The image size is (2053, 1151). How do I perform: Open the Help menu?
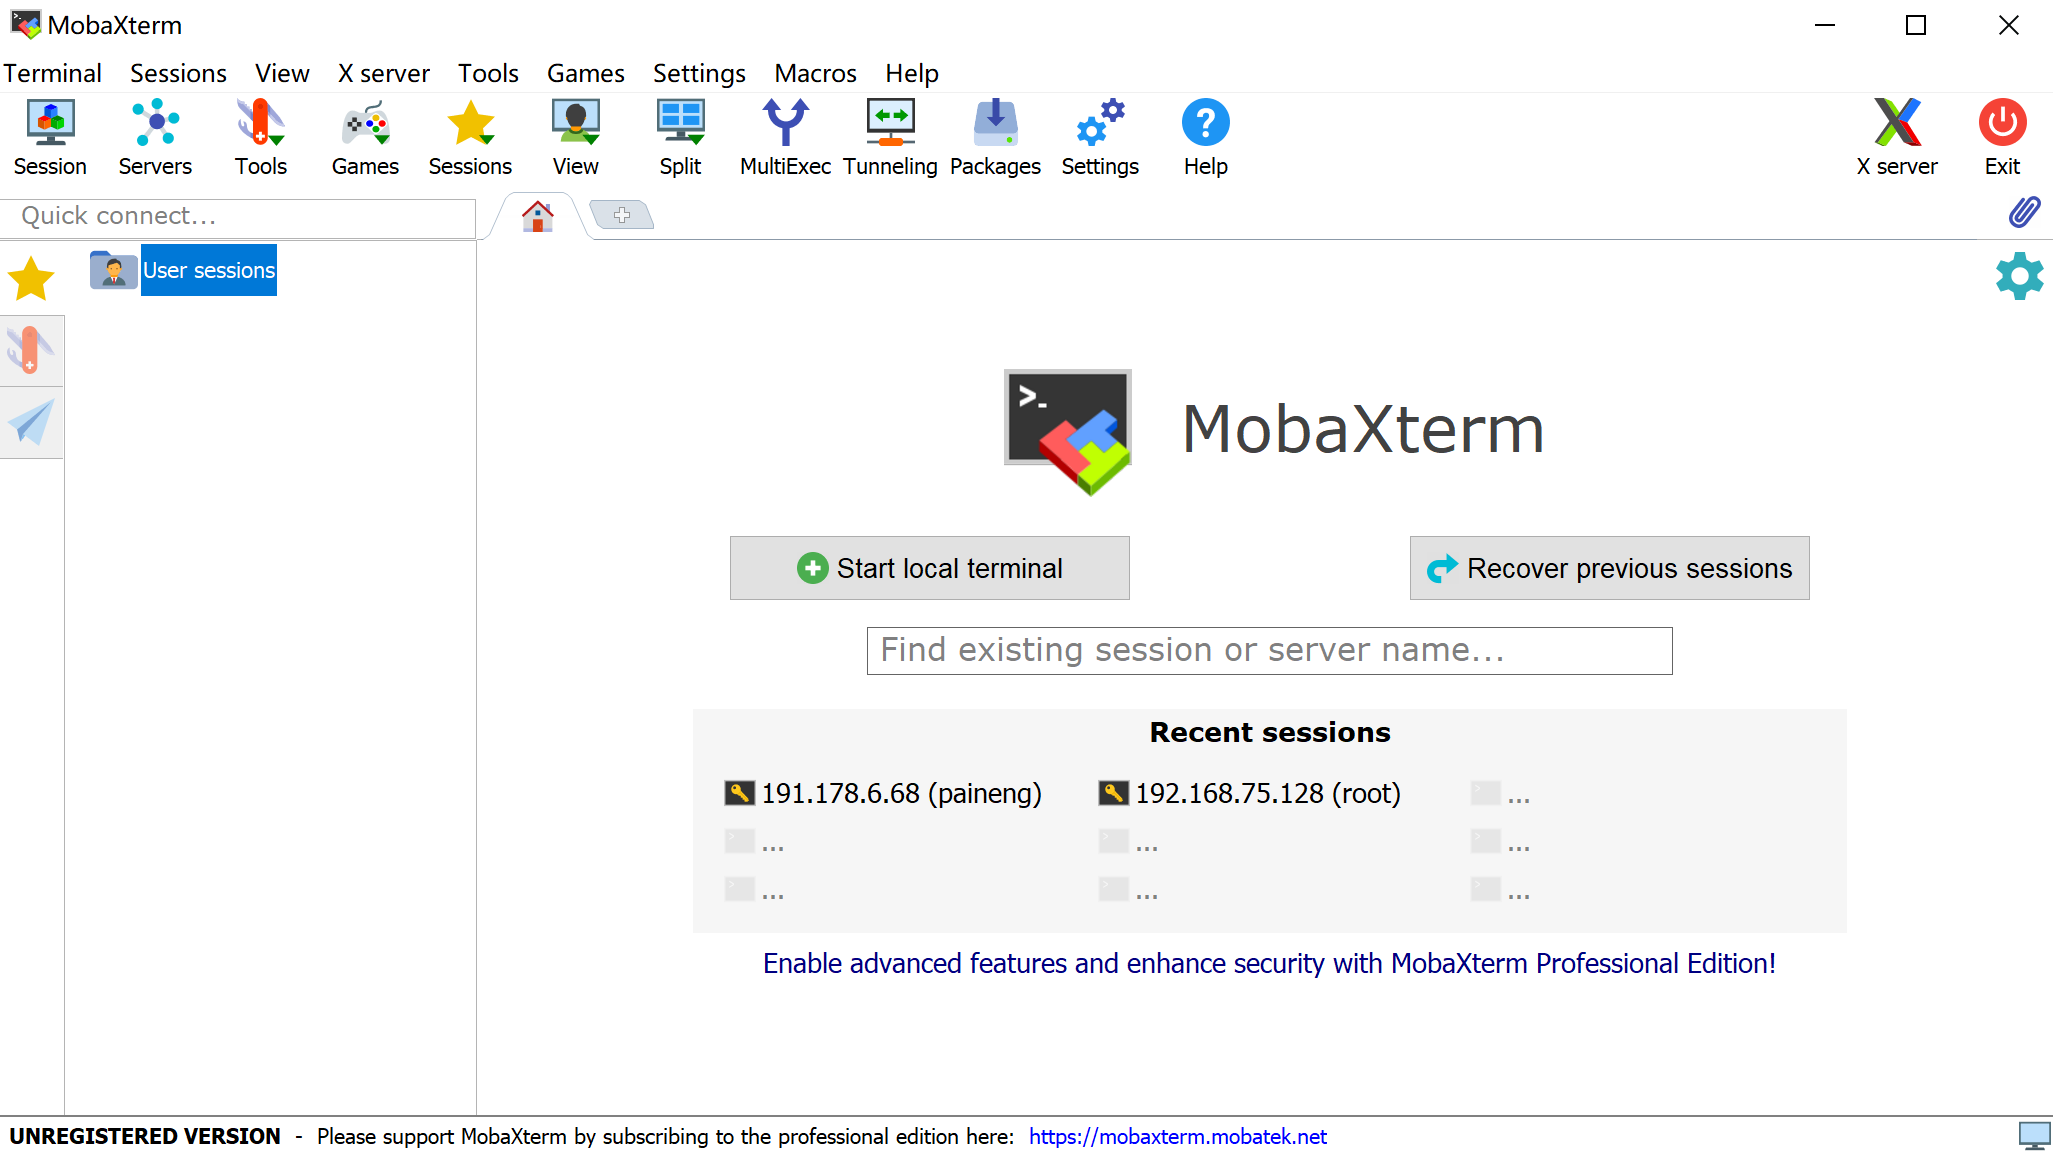[911, 73]
